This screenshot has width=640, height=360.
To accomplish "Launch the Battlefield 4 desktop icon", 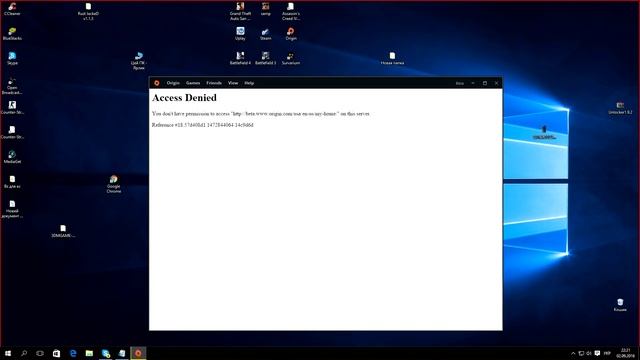I will coord(240,58).
